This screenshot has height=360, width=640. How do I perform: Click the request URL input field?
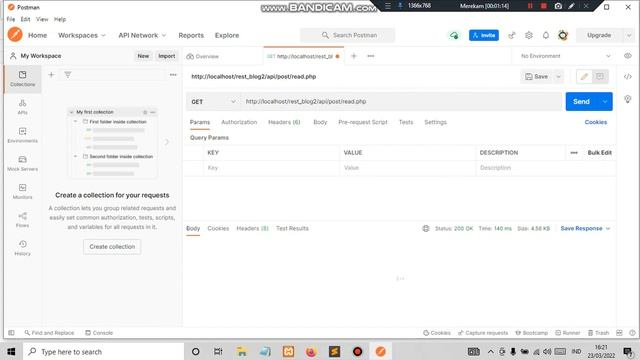[402, 102]
